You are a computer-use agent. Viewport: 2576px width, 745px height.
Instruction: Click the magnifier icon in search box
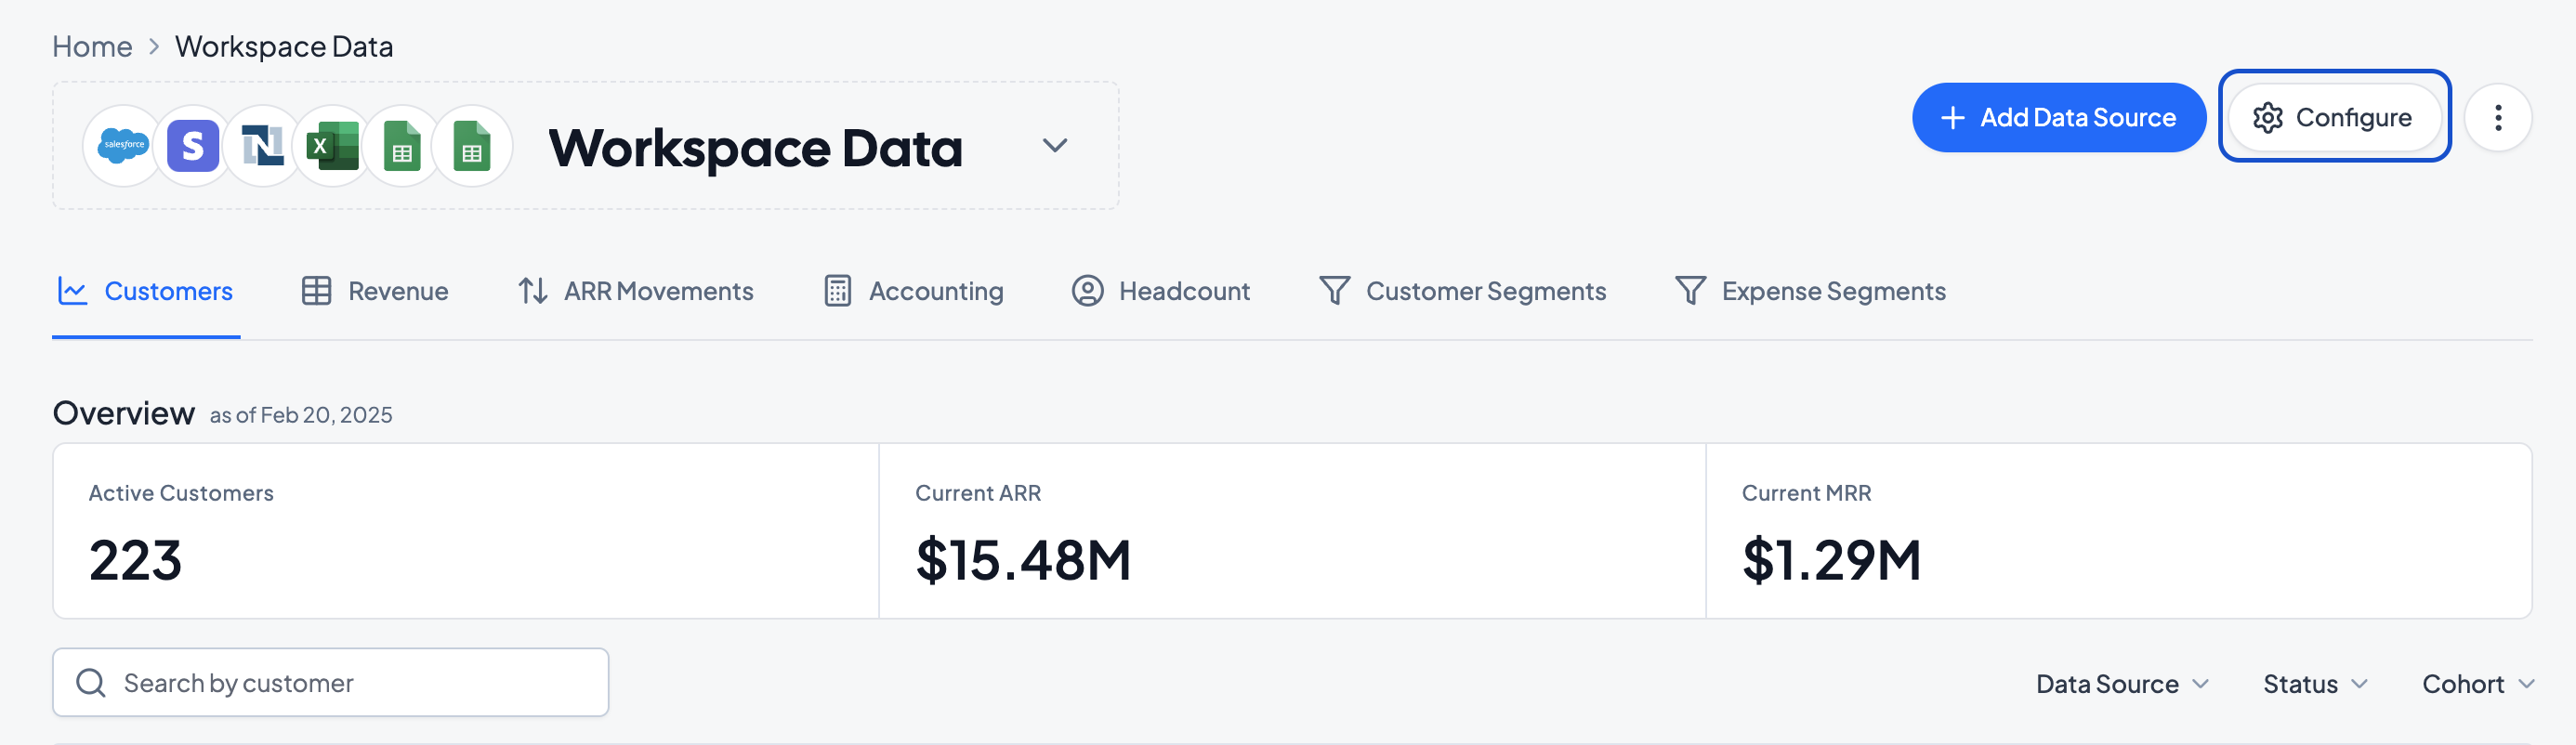[x=91, y=683]
